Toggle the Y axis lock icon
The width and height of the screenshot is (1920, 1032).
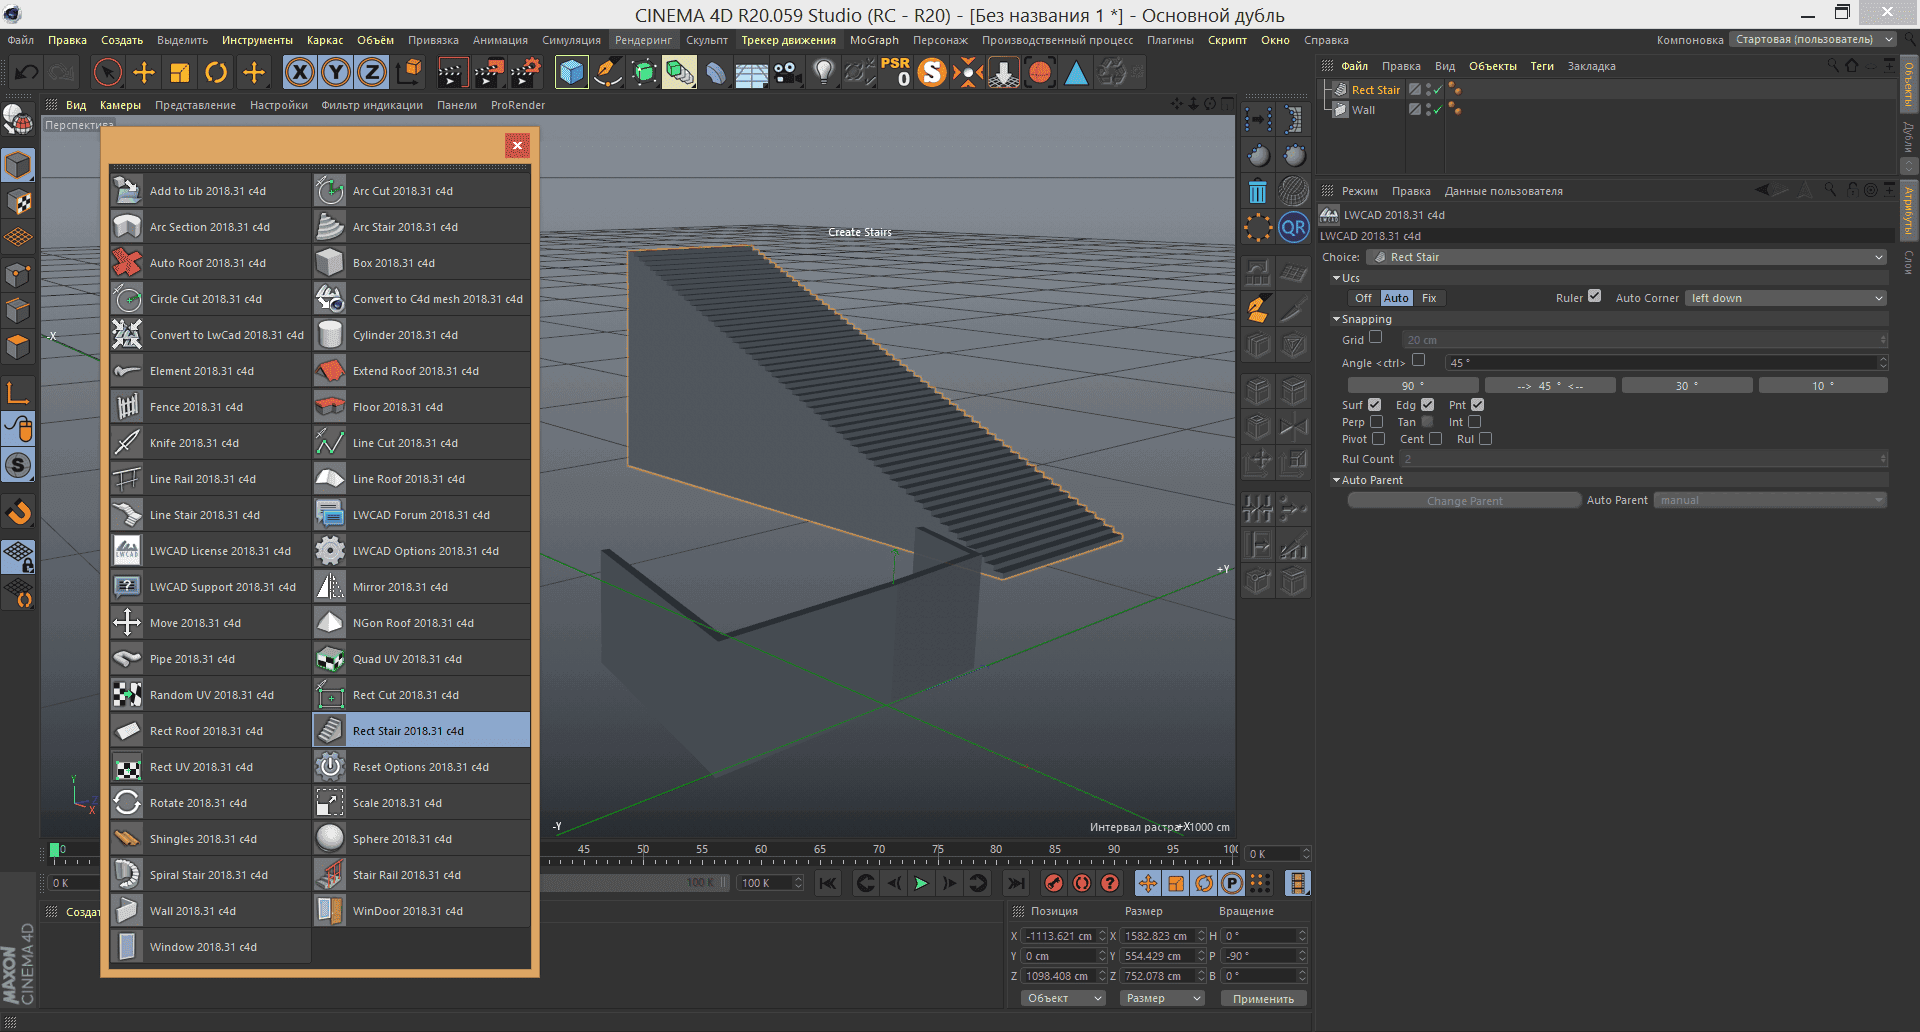pyautogui.click(x=336, y=72)
